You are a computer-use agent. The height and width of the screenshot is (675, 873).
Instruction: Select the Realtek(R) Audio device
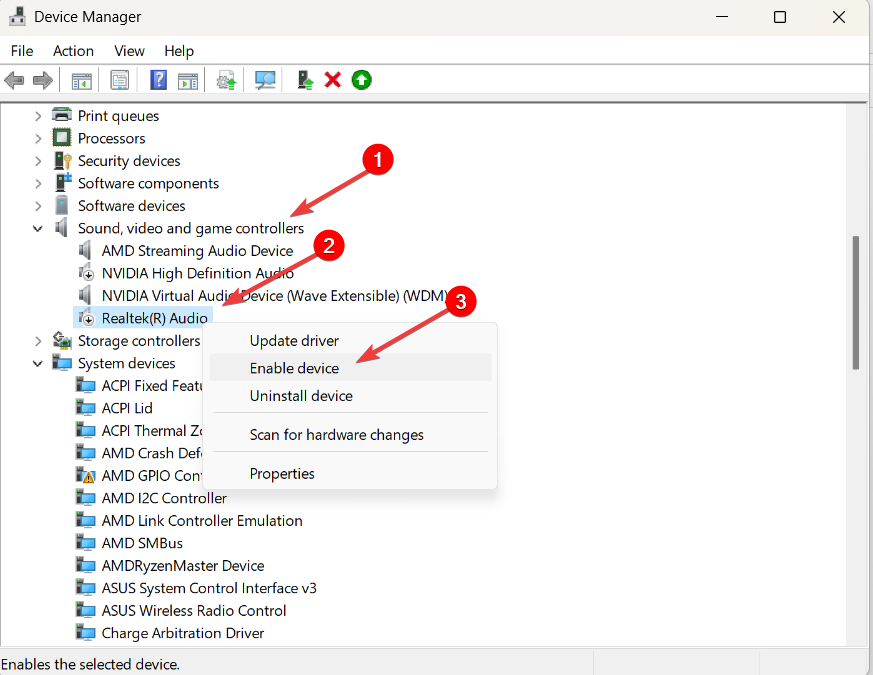155,317
